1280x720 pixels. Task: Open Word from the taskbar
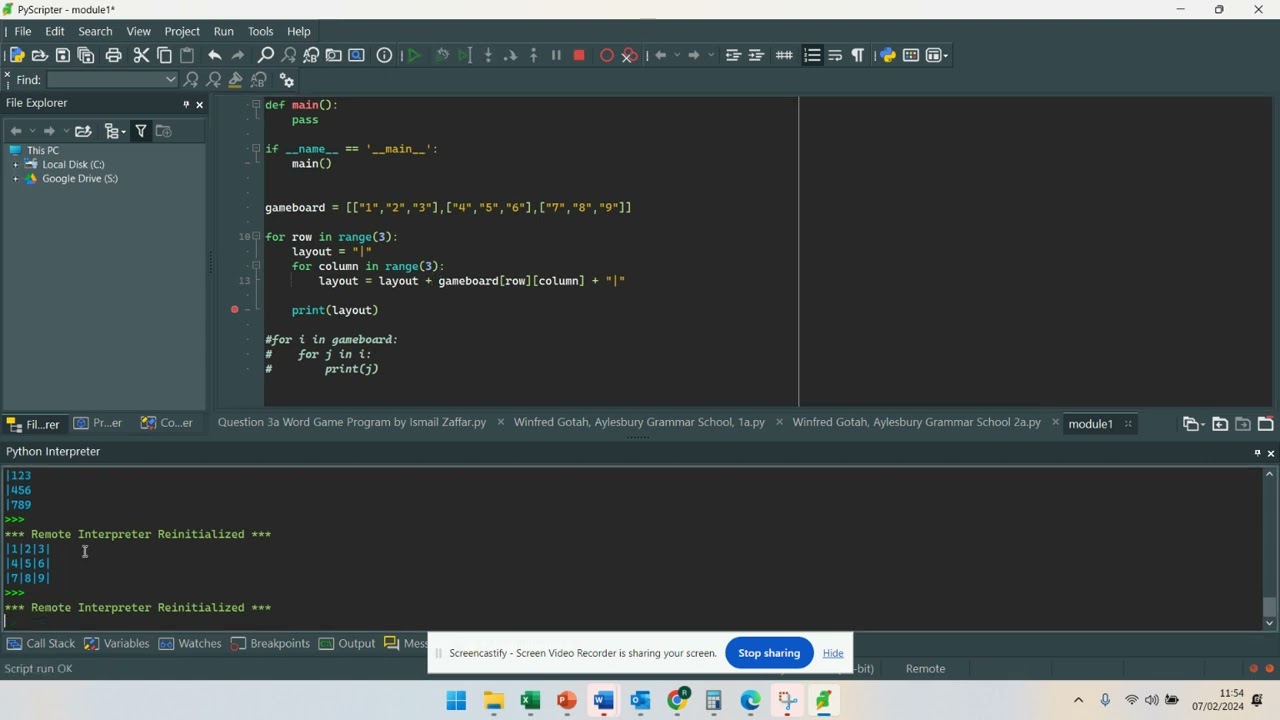coord(603,701)
